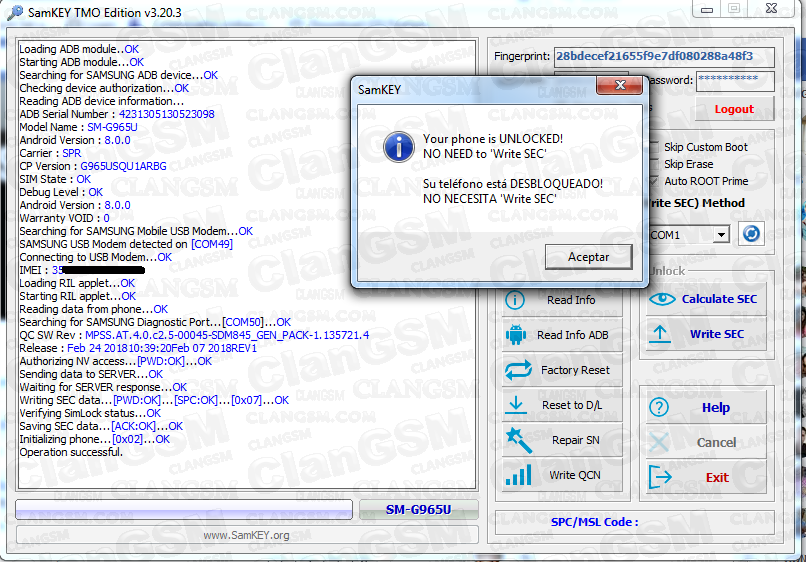Click the Write SEC upload arrow icon
This screenshot has height=562, width=806.
(660, 334)
